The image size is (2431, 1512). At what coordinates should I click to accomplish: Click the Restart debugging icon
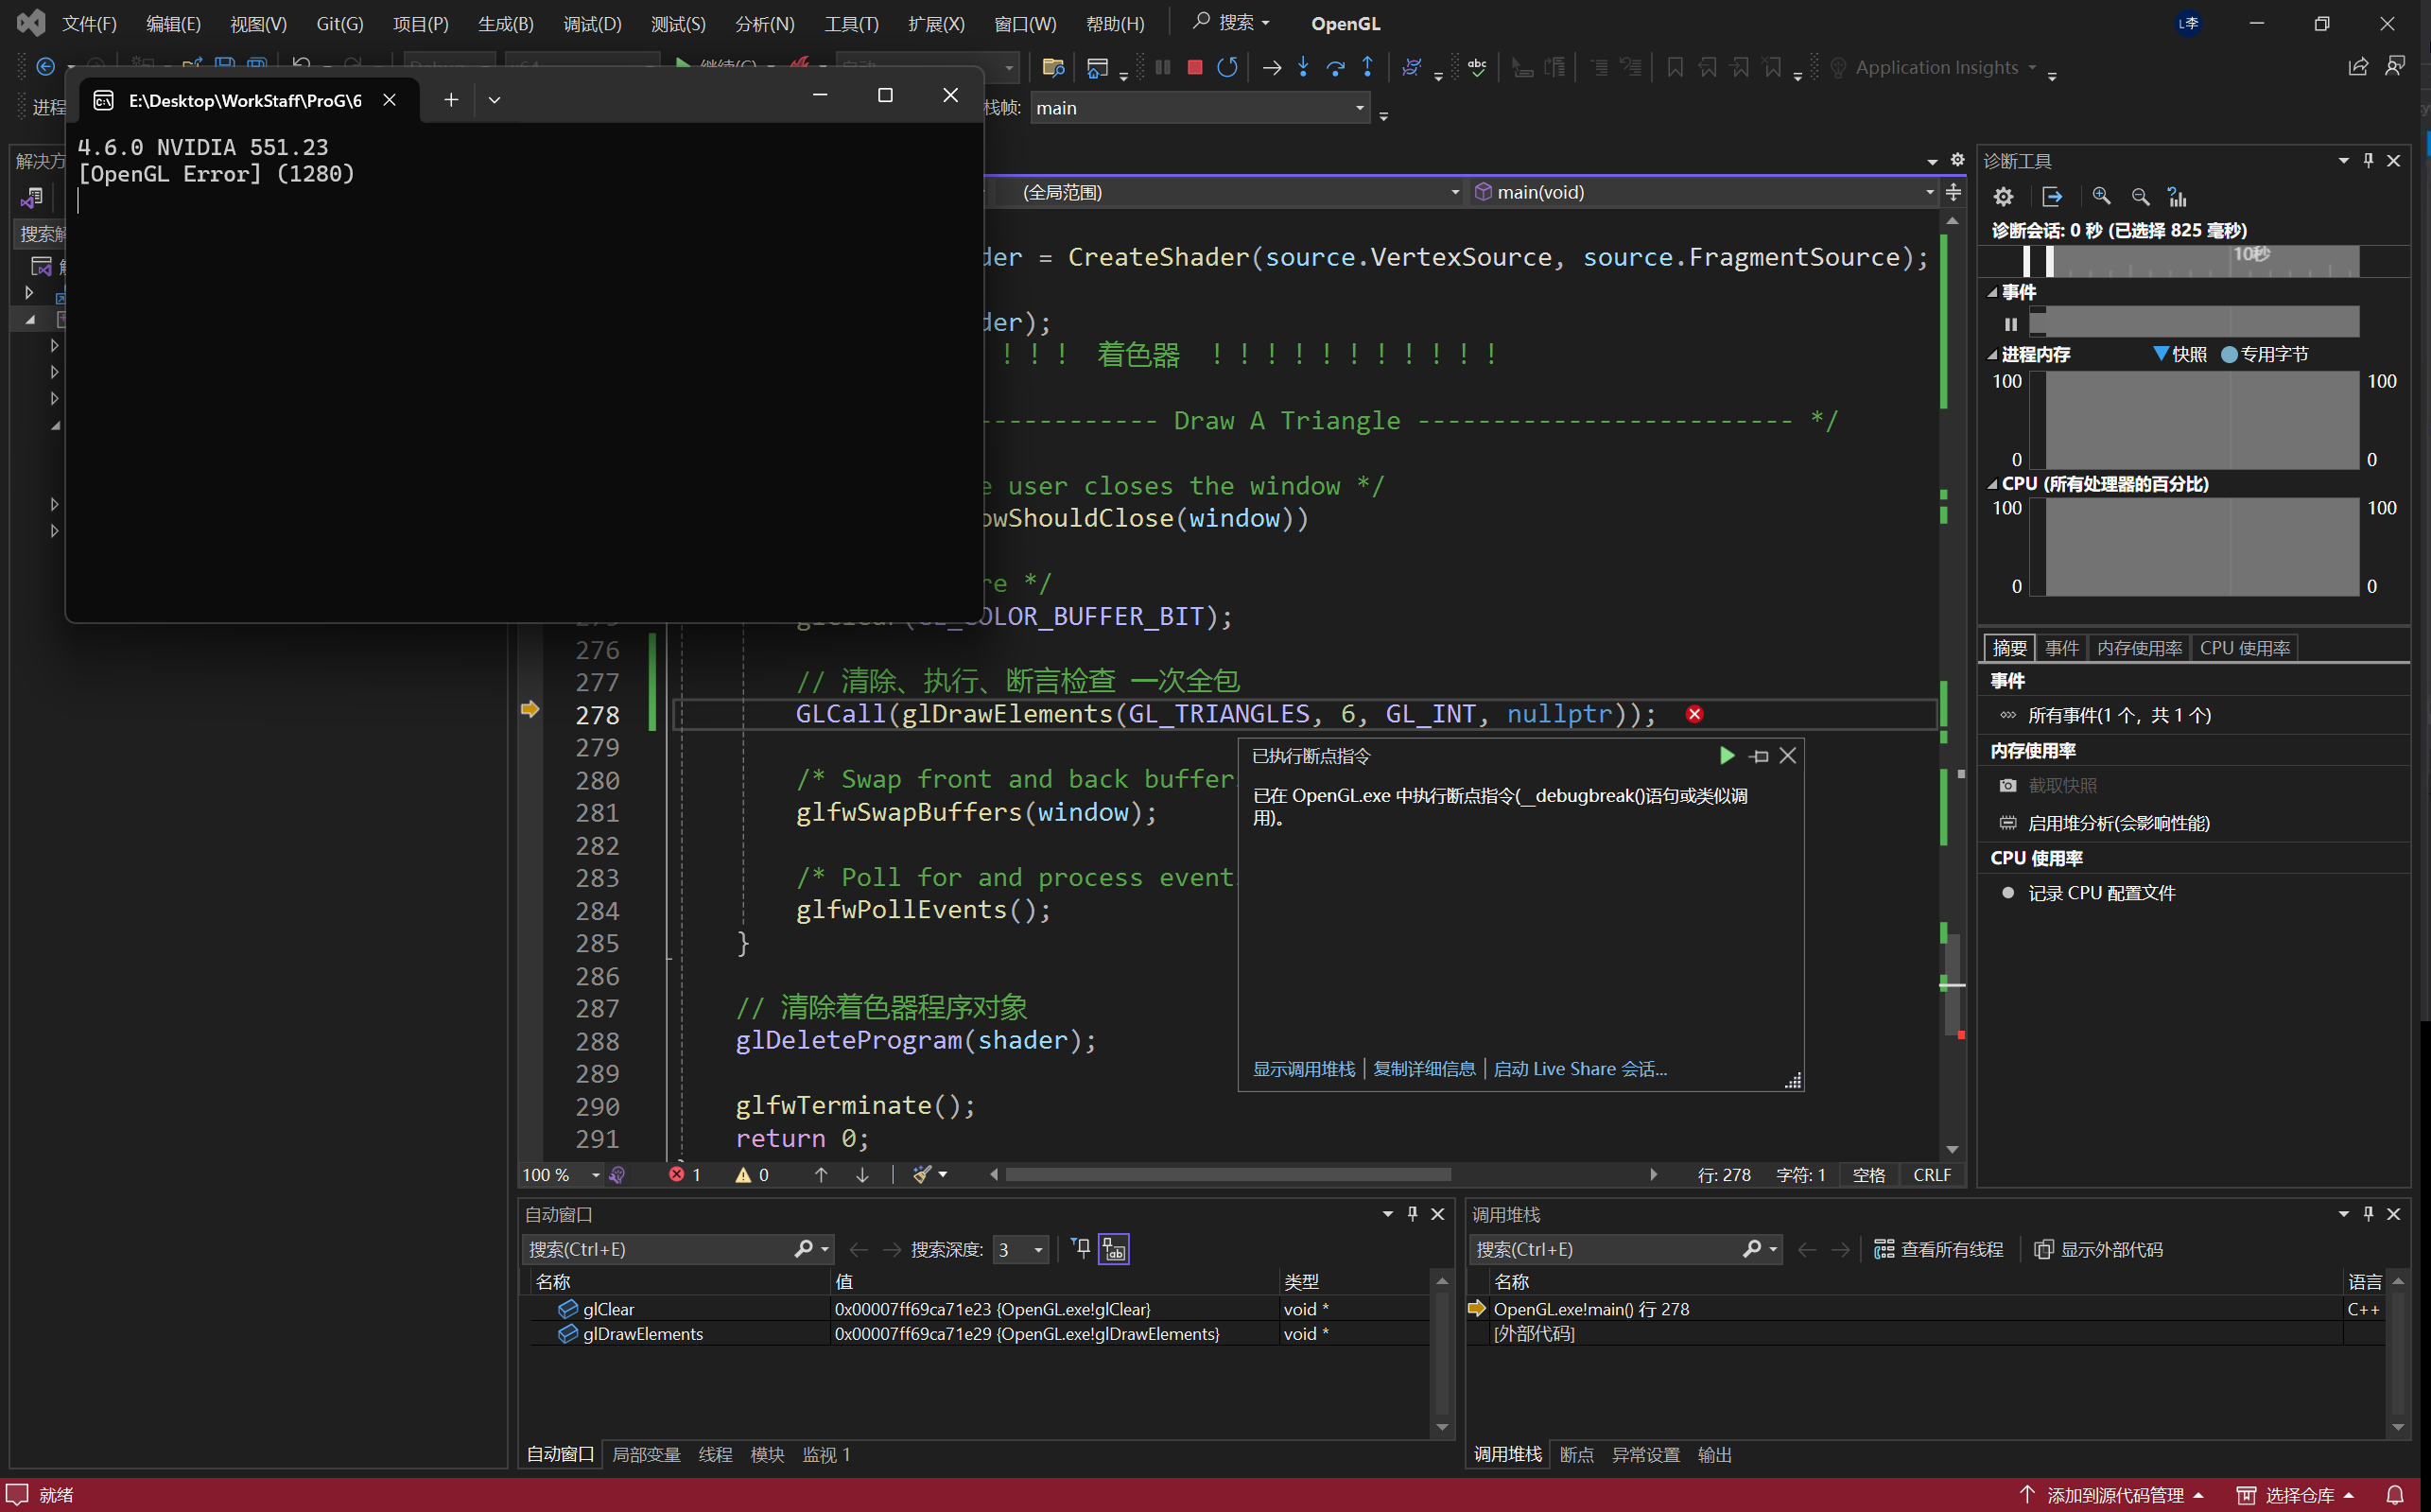[1227, 67]
